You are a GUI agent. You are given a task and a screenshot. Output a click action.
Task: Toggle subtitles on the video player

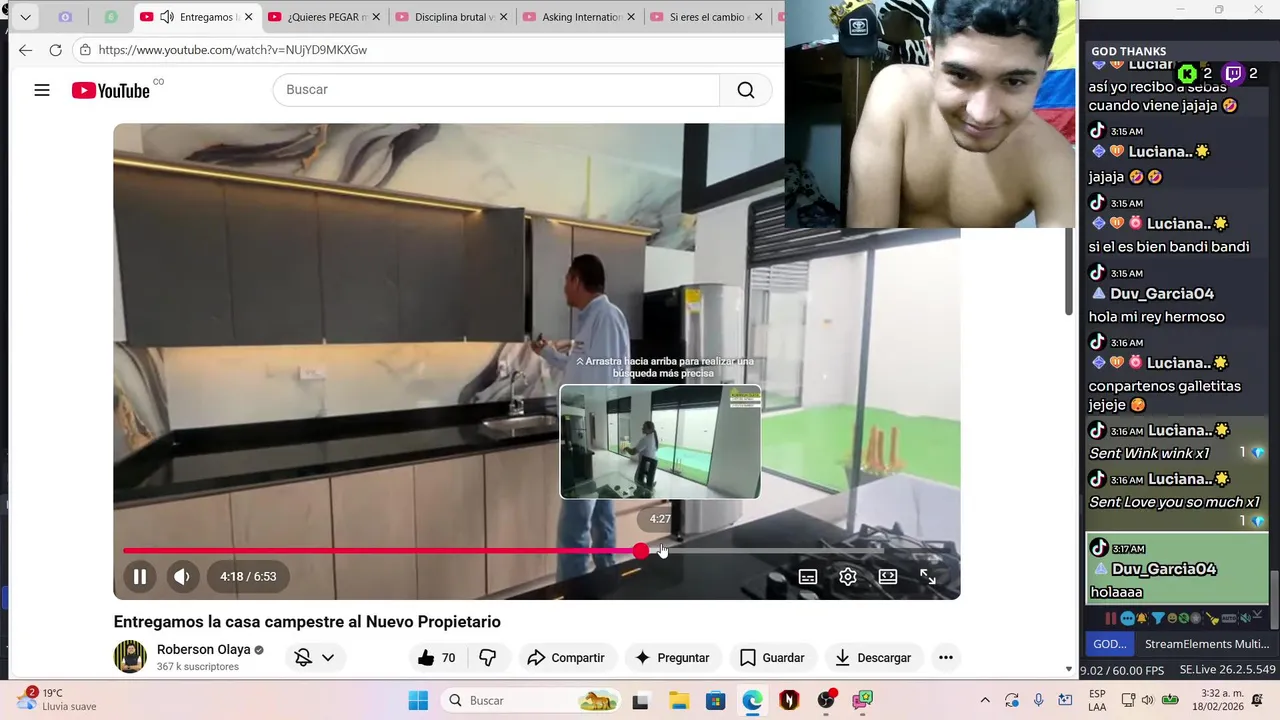pos(808,577)
